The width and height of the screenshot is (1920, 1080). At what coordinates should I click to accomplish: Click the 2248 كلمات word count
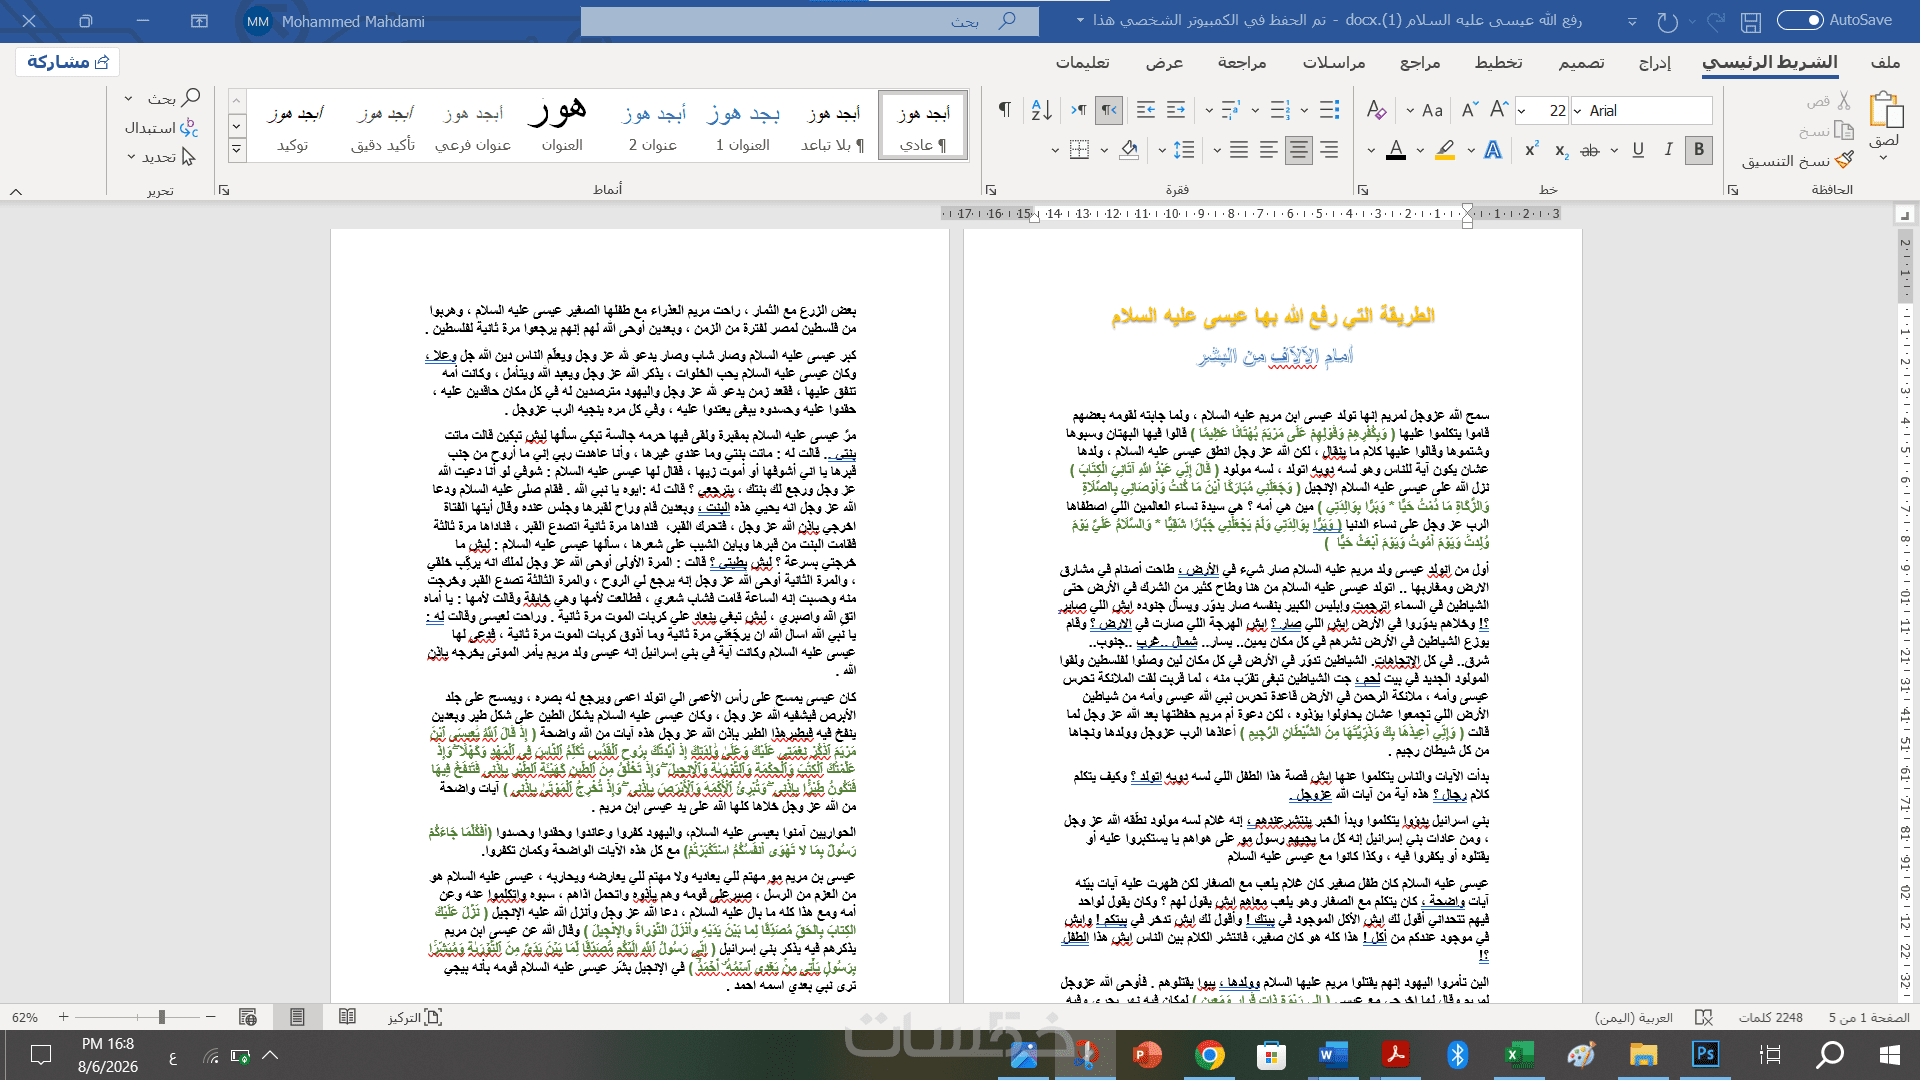point(1770,1017)
